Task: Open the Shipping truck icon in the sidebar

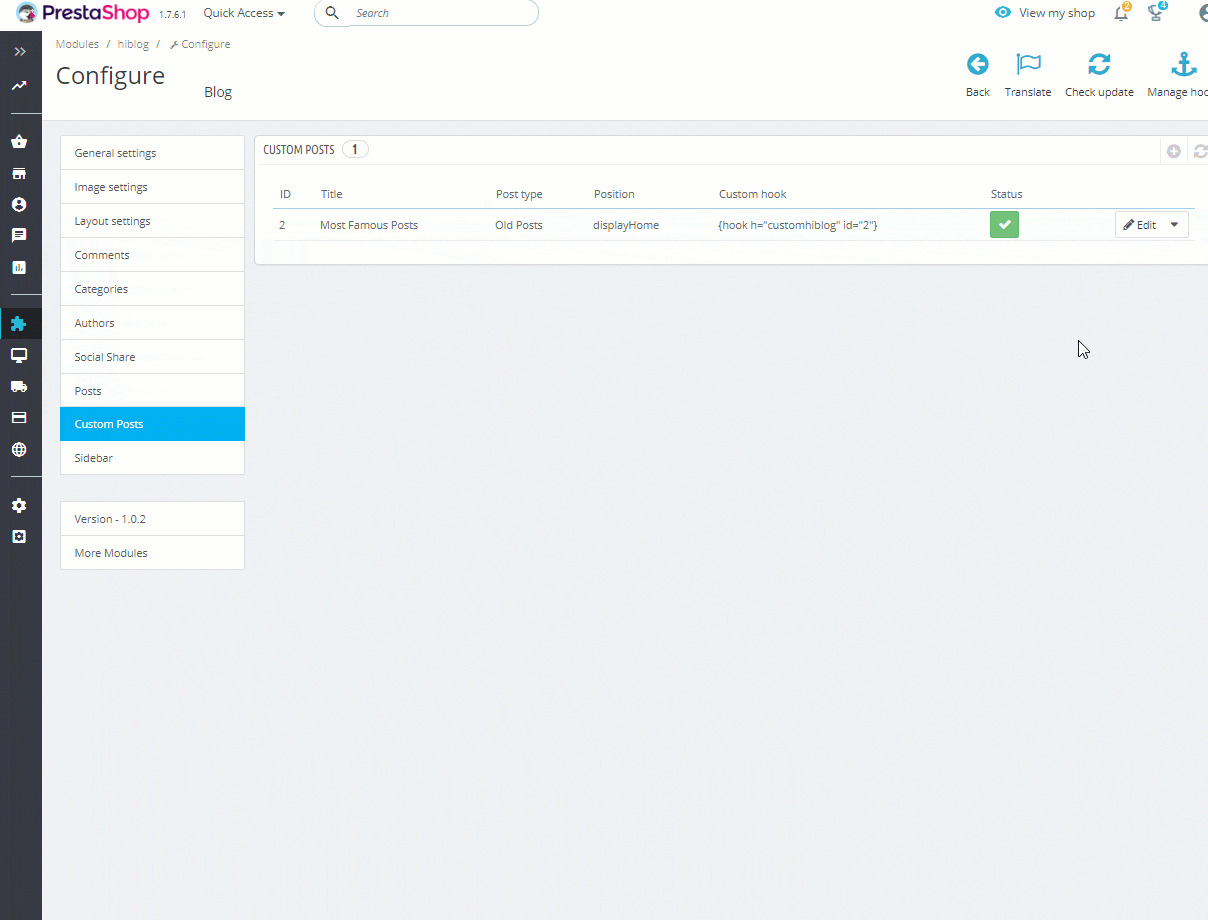Action: [x=19, y=386]
